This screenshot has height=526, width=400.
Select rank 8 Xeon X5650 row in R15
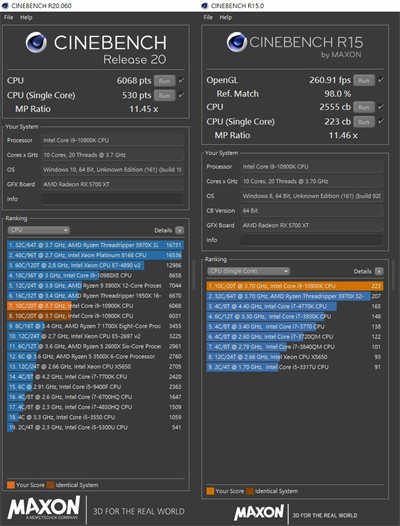coord(295,357)
